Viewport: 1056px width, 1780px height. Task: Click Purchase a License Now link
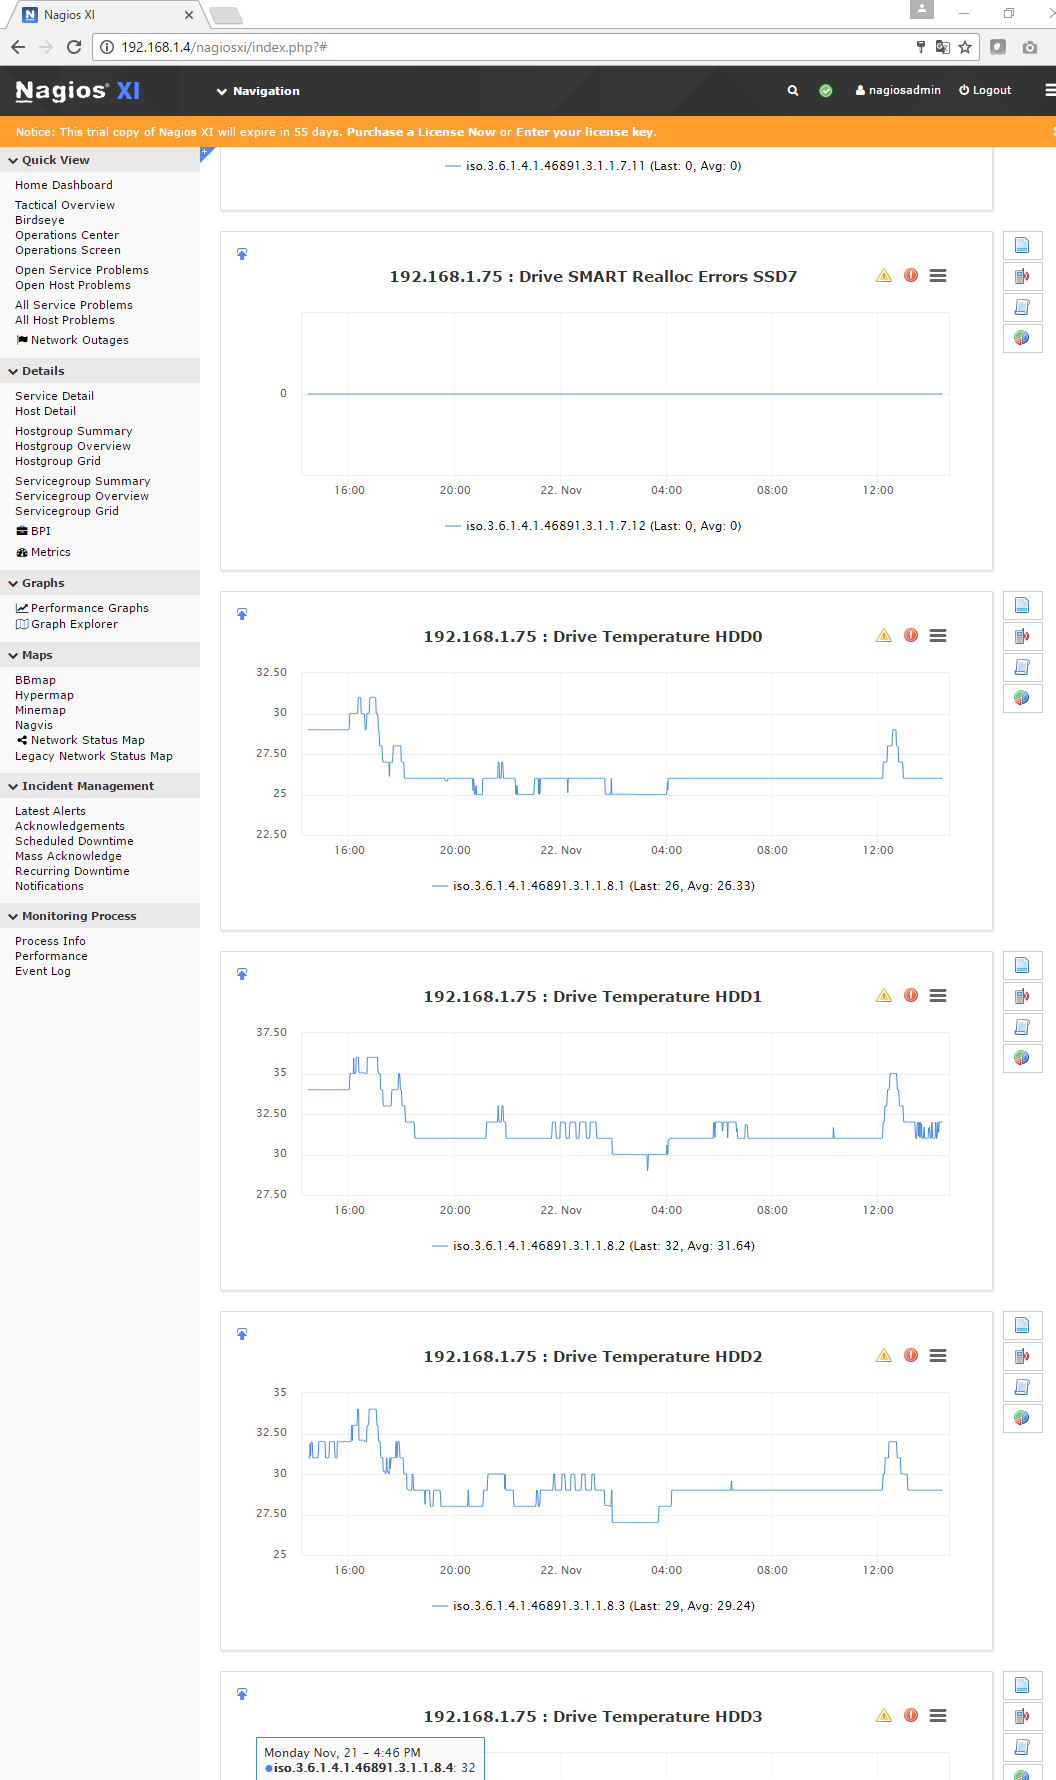click(x=421, y=132)
